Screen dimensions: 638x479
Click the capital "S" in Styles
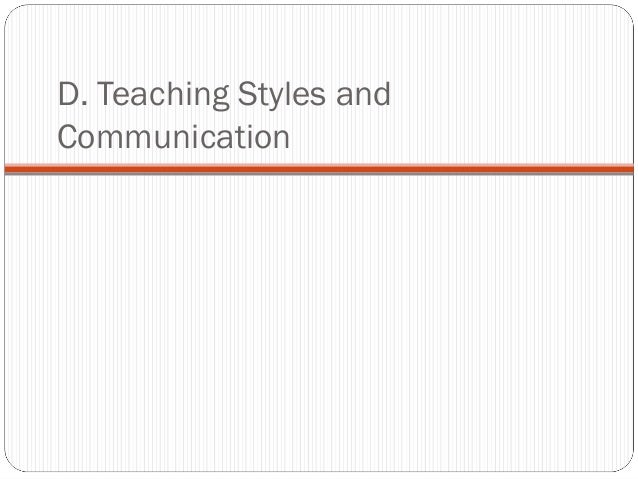[247, 94]
